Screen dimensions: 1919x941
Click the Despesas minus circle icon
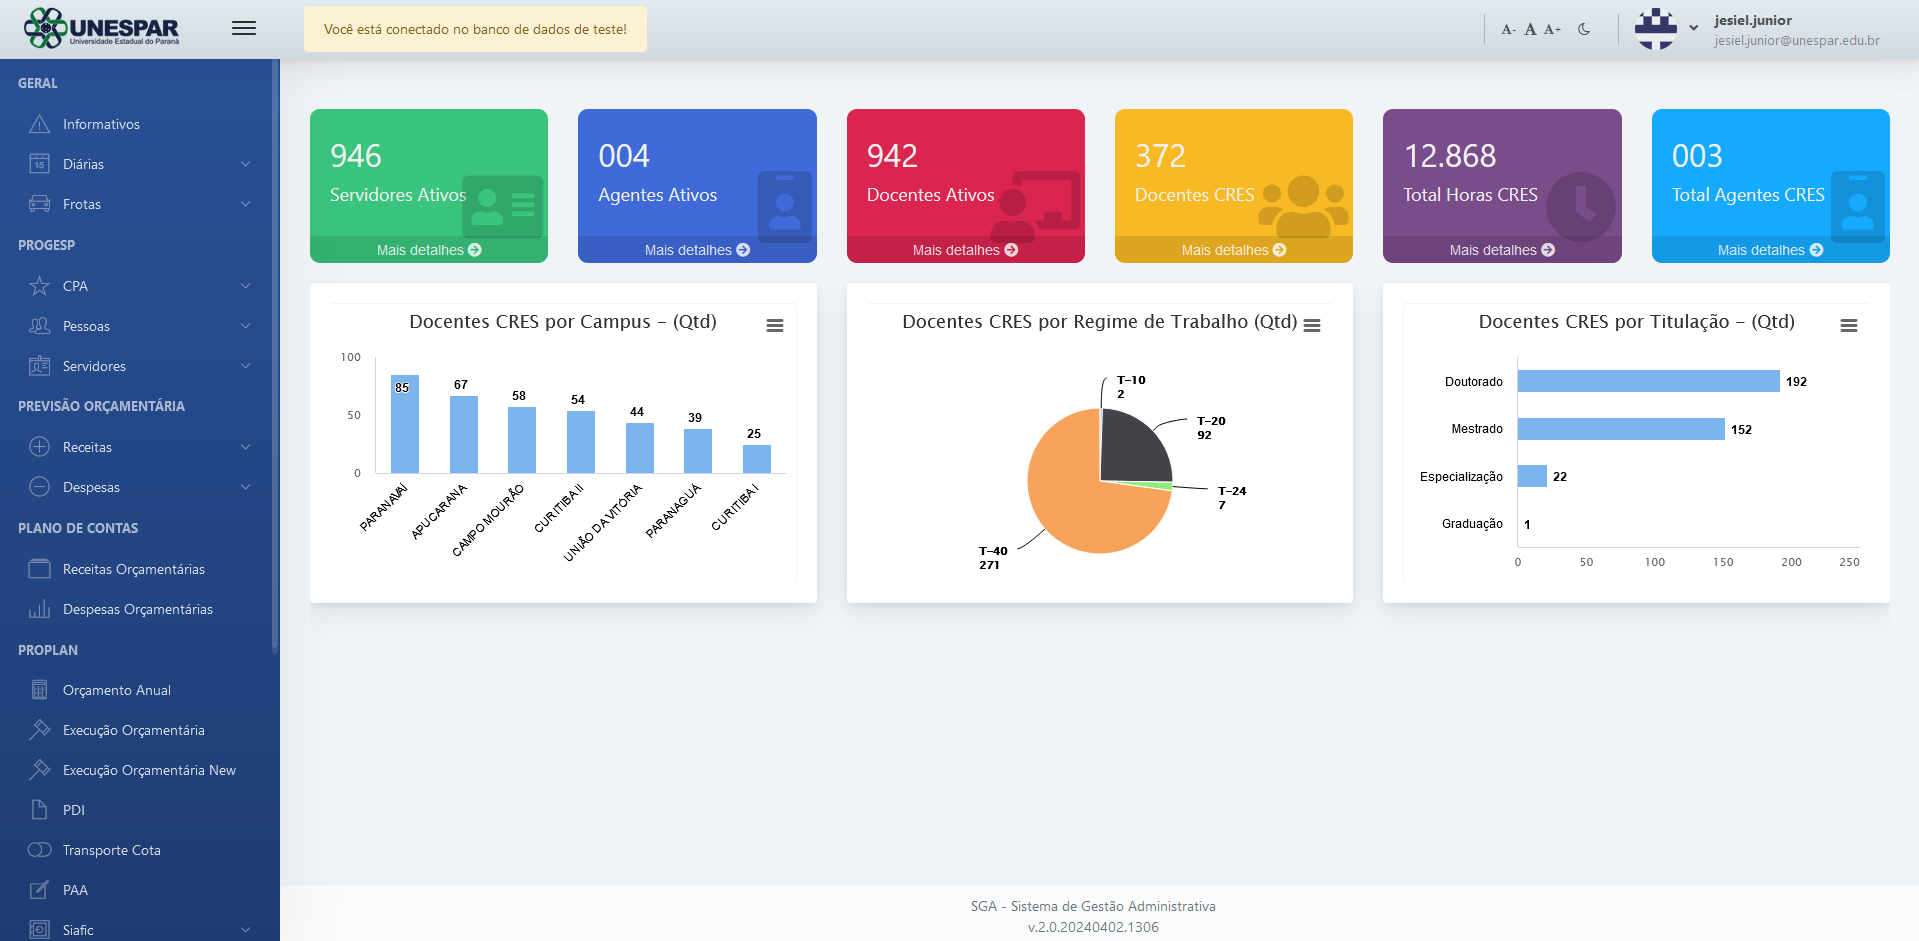[39, 487]
